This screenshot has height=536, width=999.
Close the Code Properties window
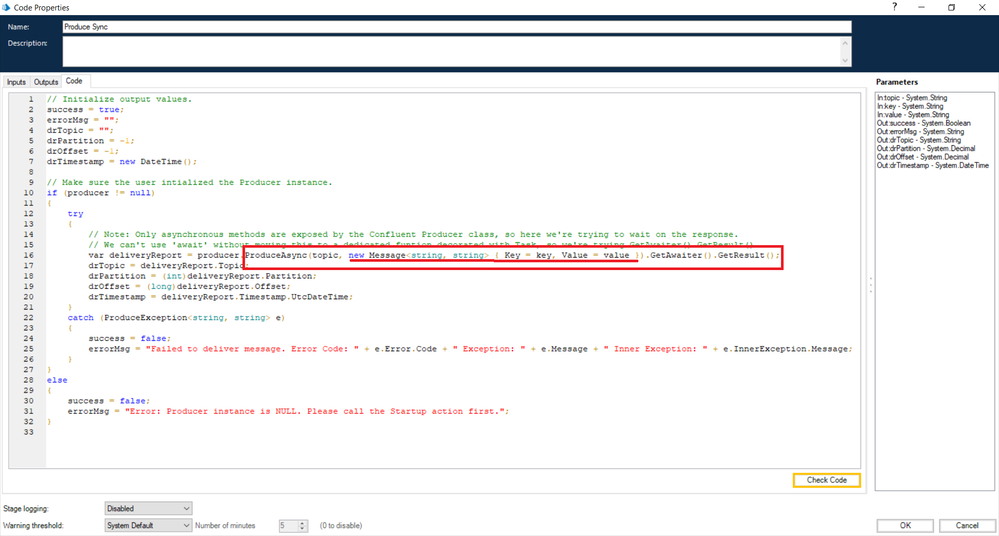[x=982, y=7]
